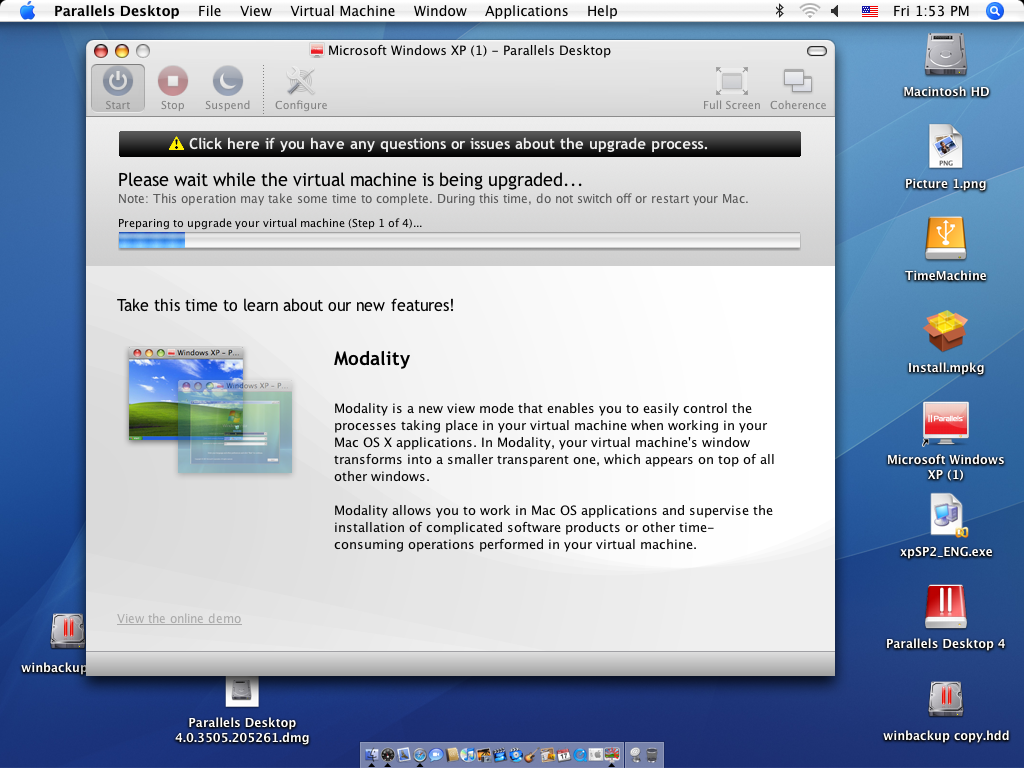Click the Modality preview thumbnail image

point(210,409)
